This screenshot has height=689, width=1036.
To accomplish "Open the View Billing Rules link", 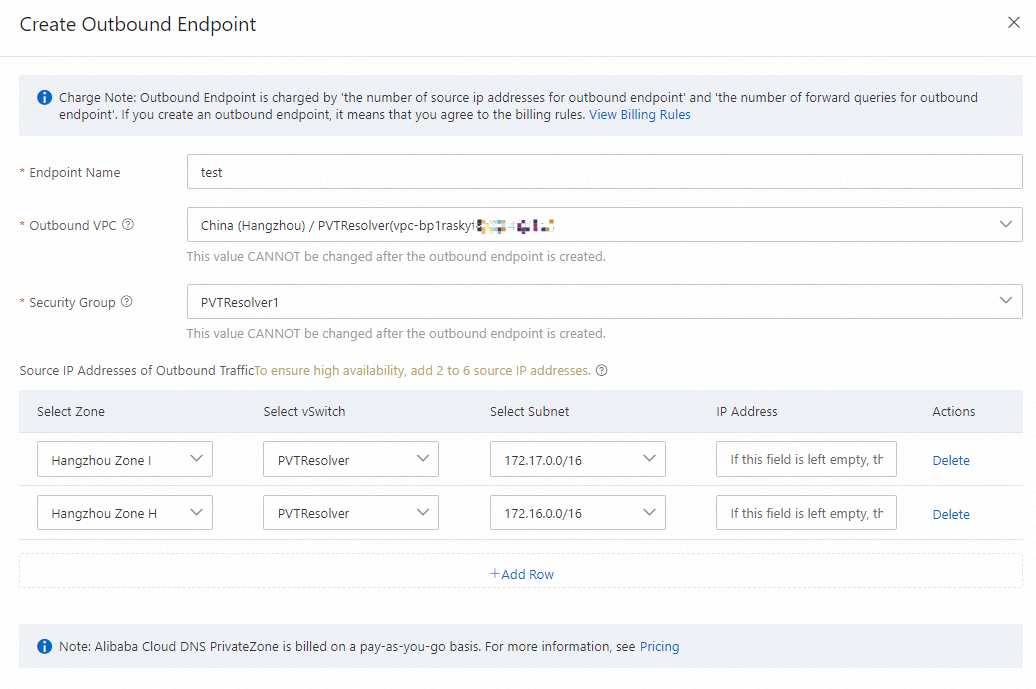I will pyautogui.click(x=639, y=115).
